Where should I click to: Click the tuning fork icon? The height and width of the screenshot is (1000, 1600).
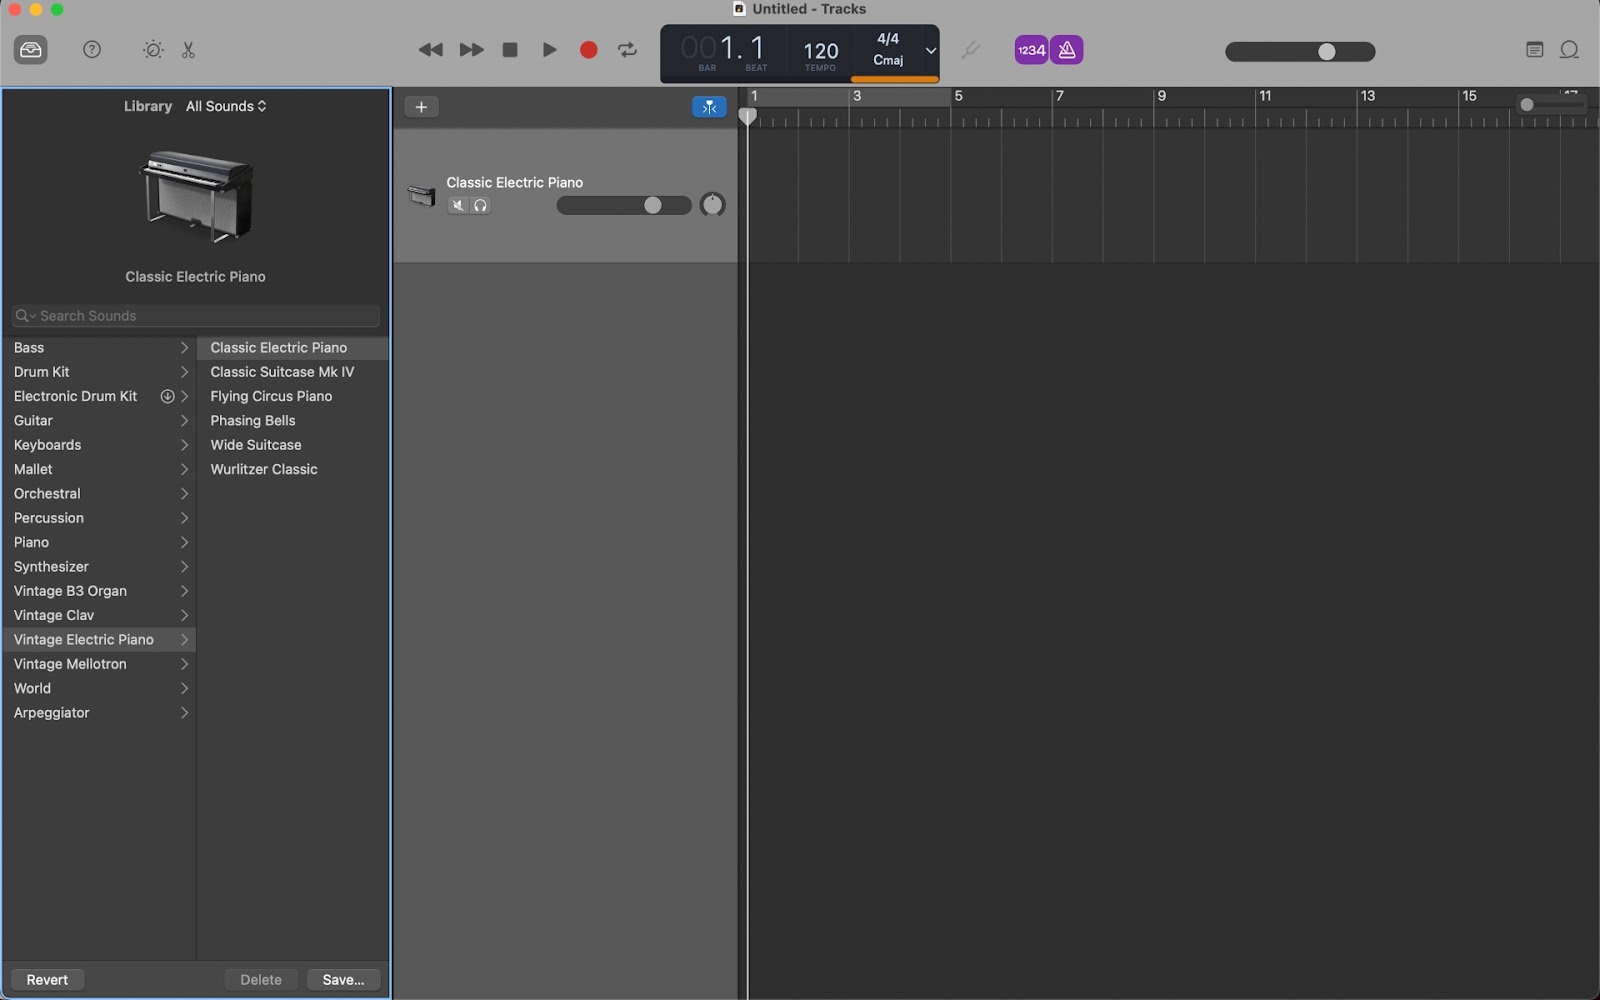pyautogui.click(x=969, y=50)
